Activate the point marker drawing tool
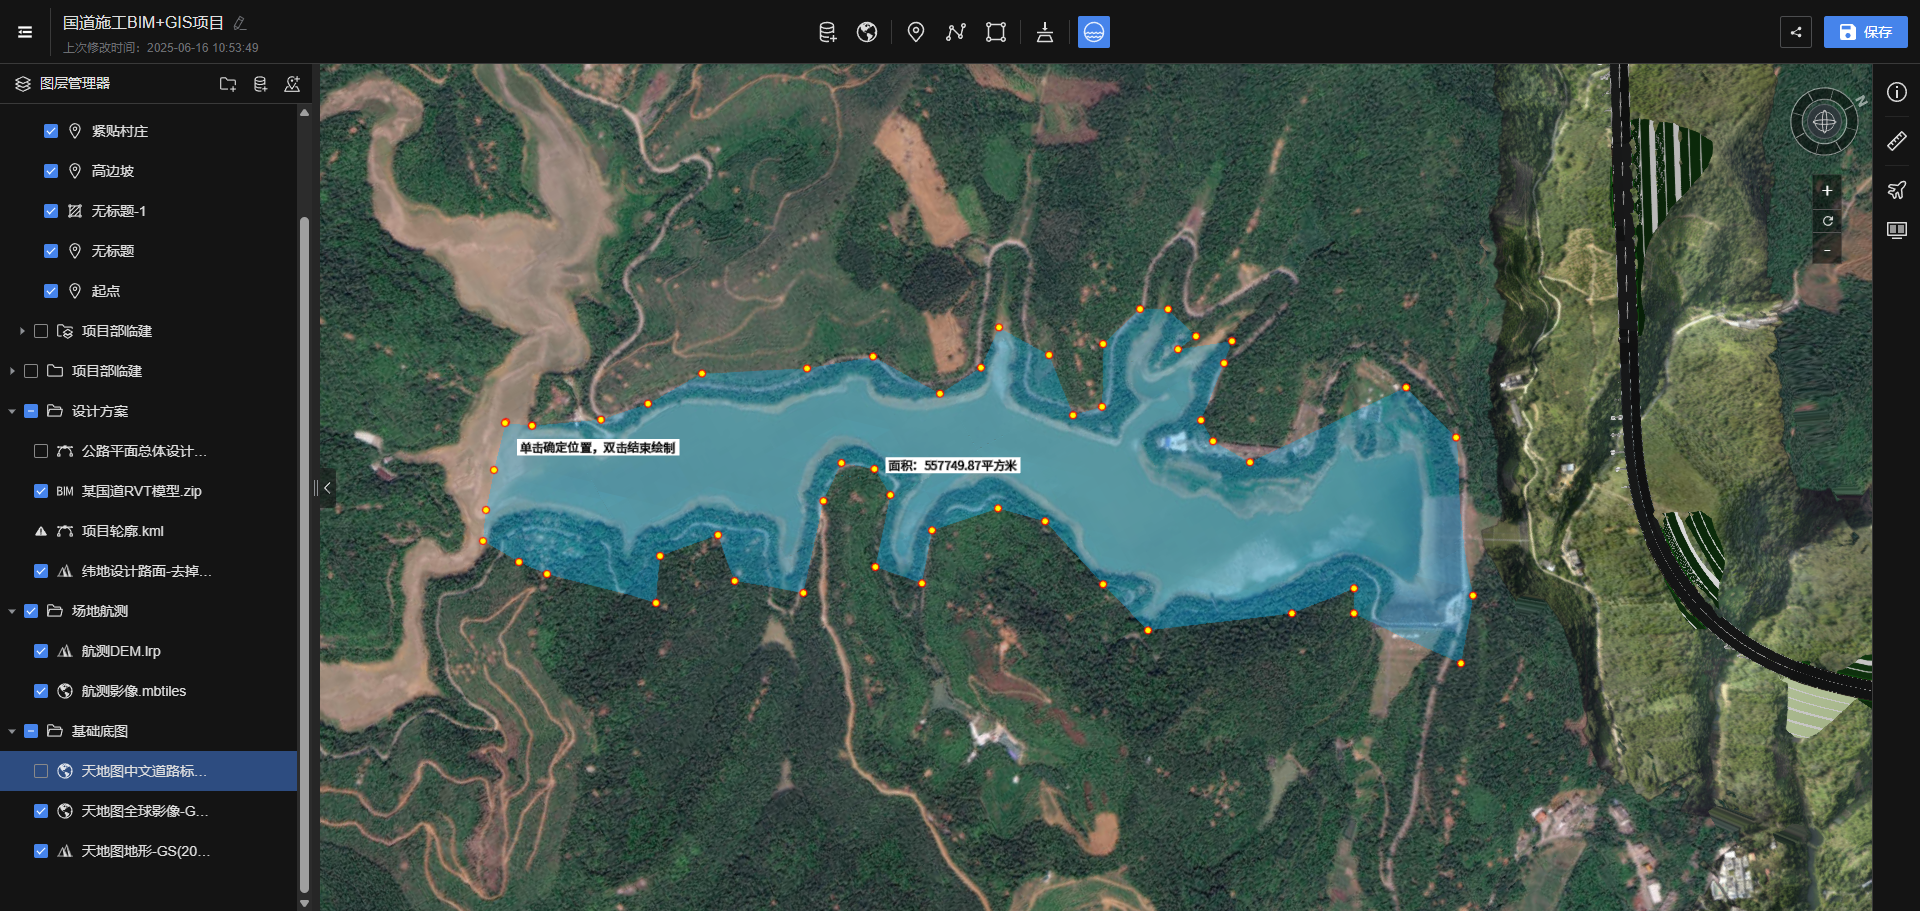This screenshot has width=1920, height=911. click(x=916, y=33)
